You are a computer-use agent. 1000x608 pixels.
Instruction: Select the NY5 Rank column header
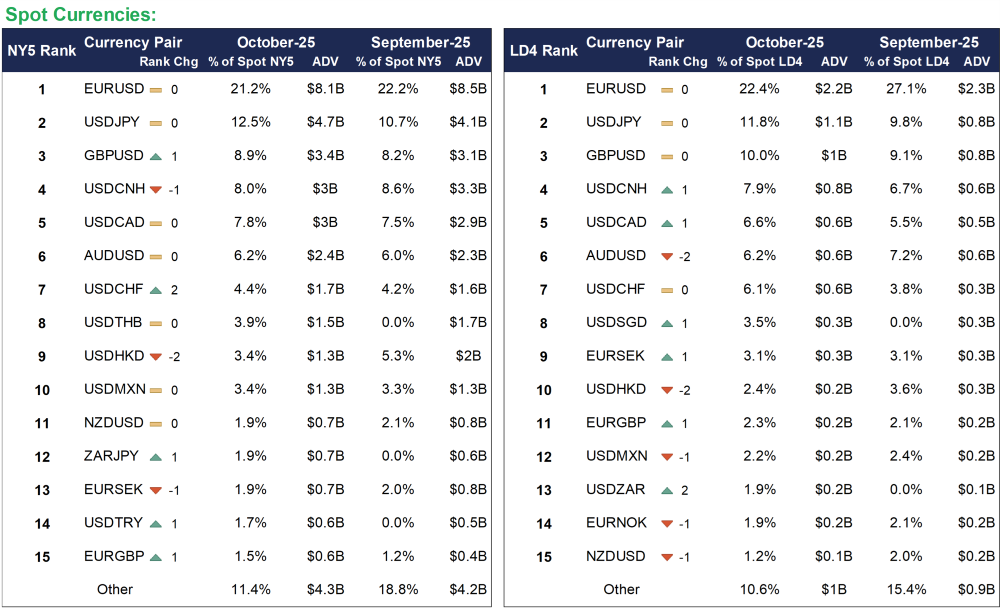[x=41, y=50]
